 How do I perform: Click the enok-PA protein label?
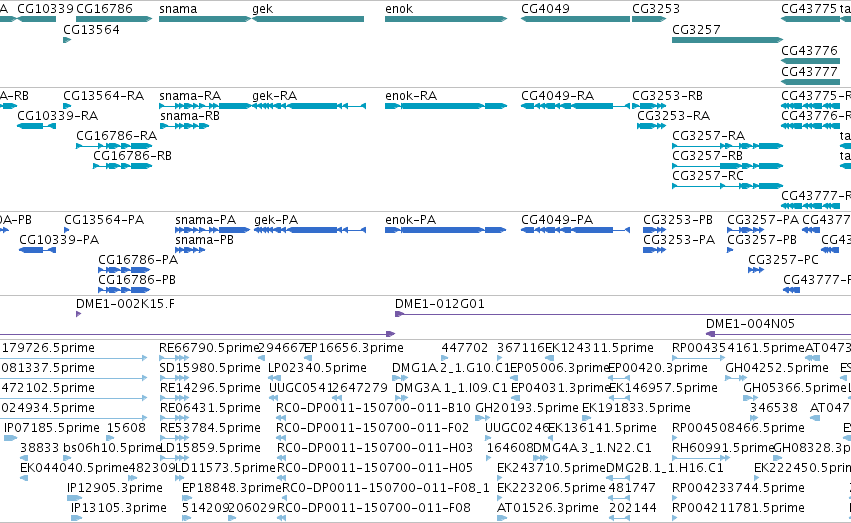tap(411, 220)
